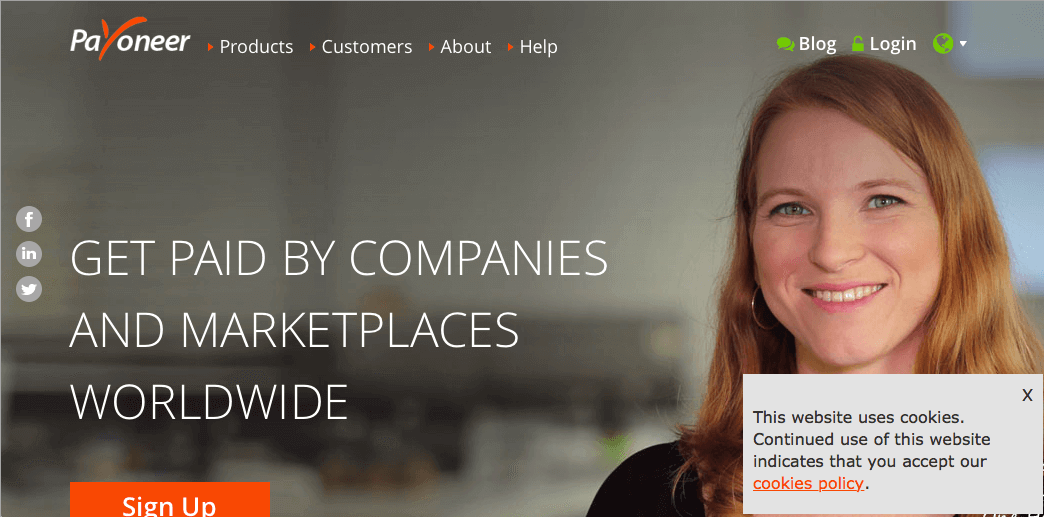1044x517 pixels.
Task: Open the Twitter share icon
Action: pyautogui.click(x=29, y=289)
